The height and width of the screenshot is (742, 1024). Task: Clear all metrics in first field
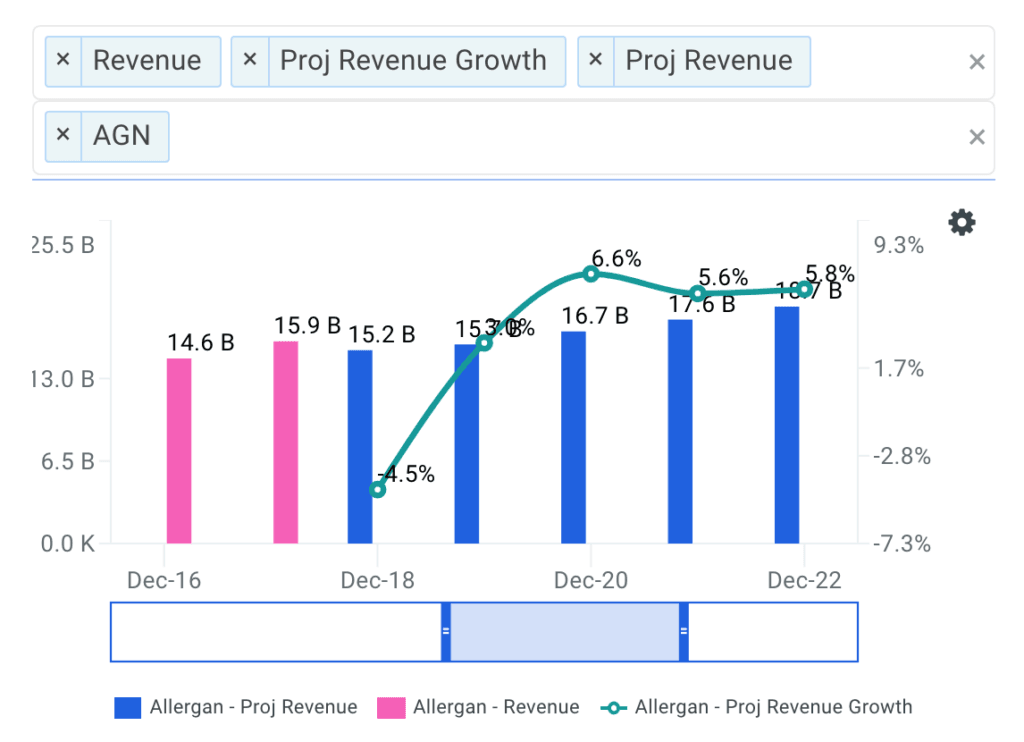click(977, 62)
